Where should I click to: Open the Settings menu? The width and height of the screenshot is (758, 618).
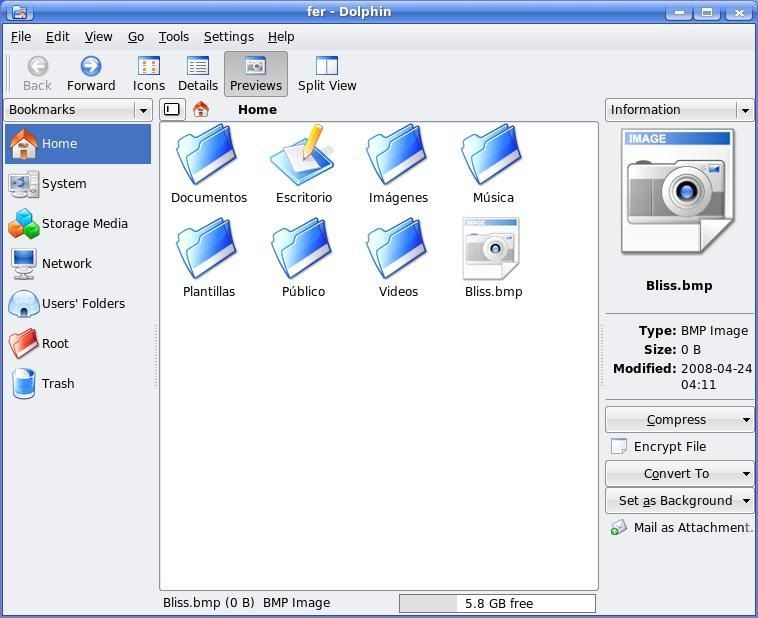(x=229, y=37)
